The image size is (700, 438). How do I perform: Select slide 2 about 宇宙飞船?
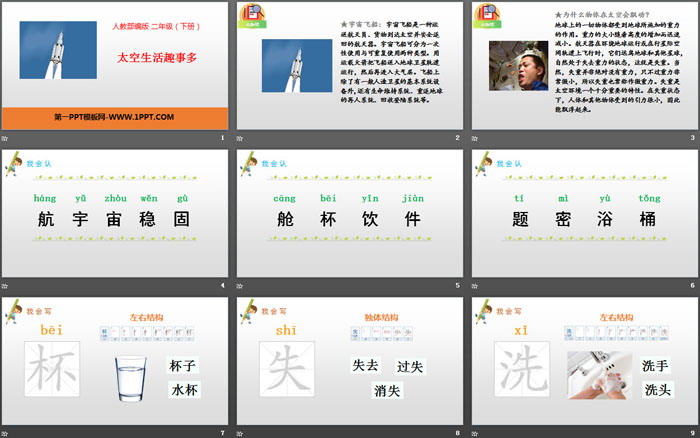click(x=350, y=66)
